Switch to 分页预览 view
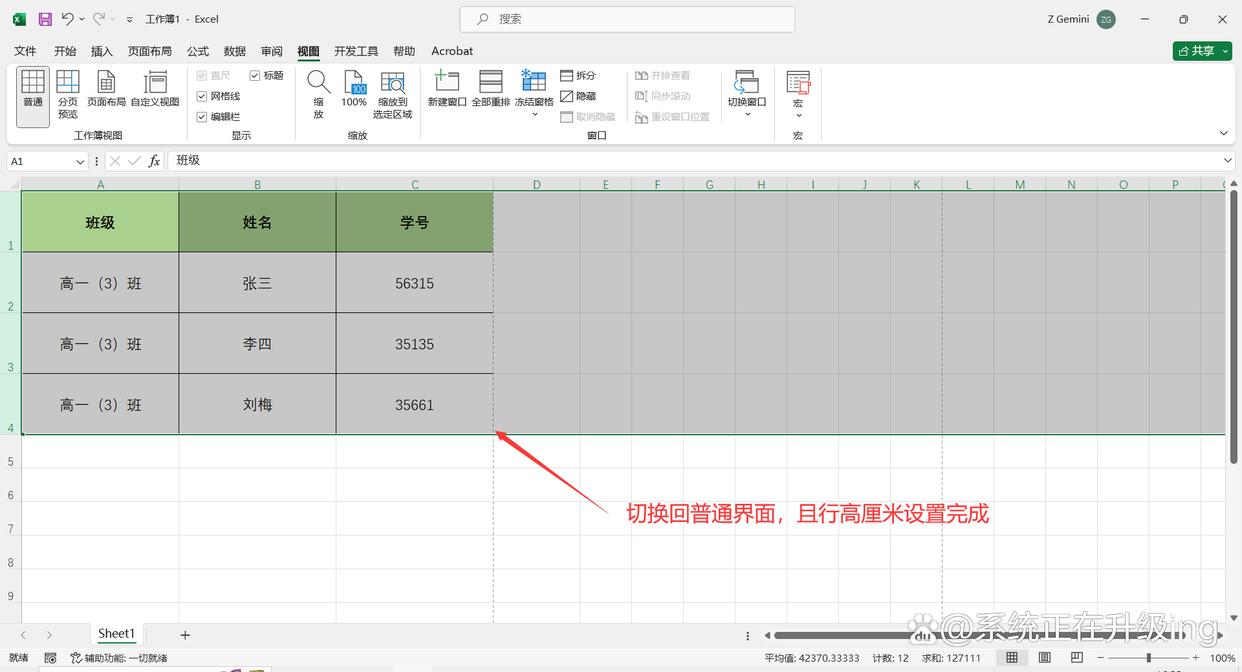The height and width of the screenshot is (672, 1242). tap(67, 96)
